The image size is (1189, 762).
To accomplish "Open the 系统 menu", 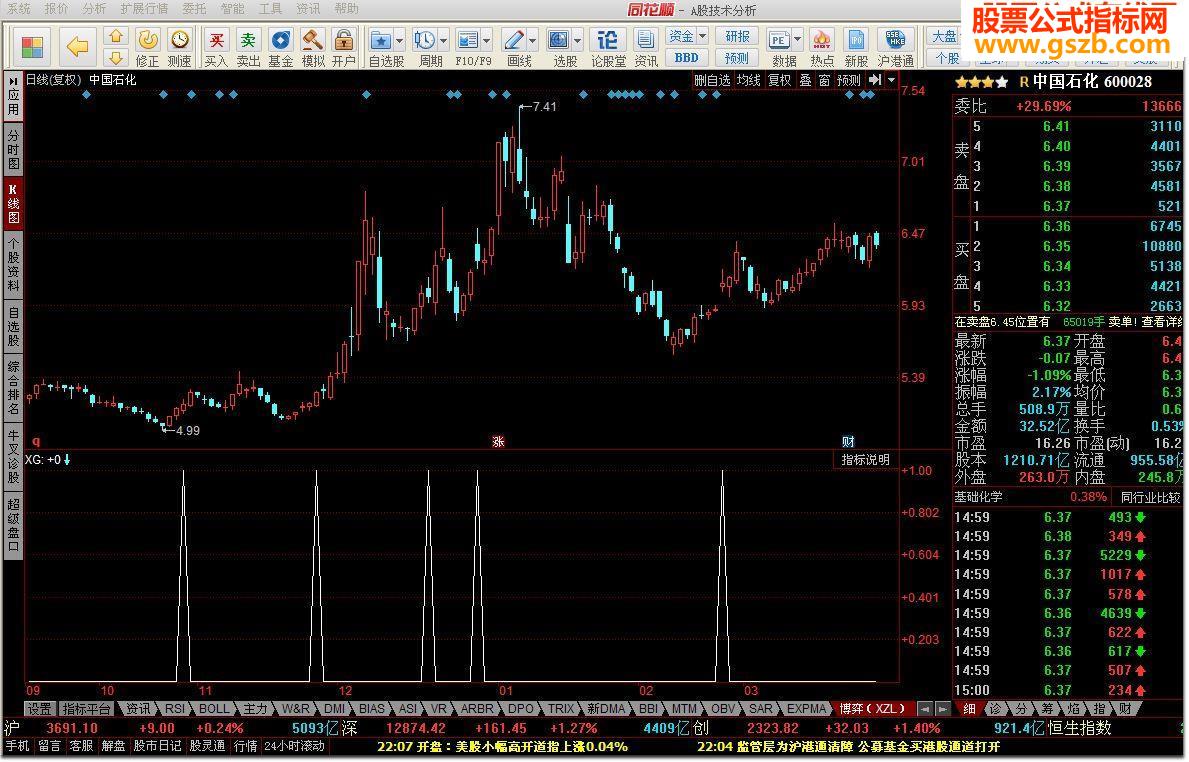I will coord(18,8).
